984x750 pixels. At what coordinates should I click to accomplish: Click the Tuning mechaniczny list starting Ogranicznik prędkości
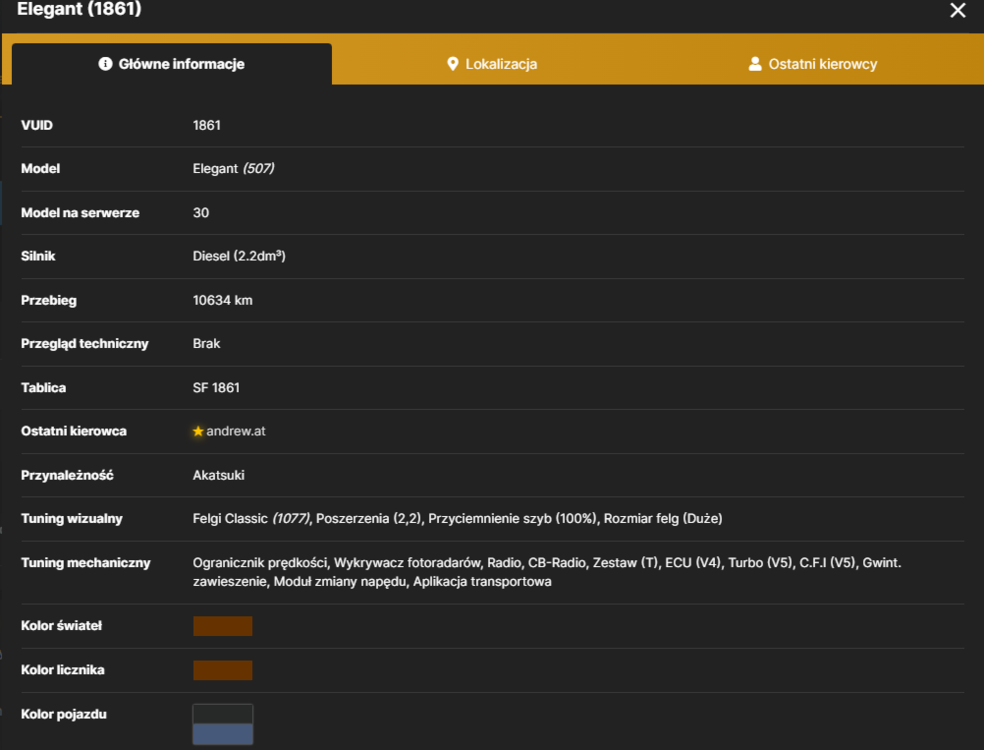(x=547, y=572)
